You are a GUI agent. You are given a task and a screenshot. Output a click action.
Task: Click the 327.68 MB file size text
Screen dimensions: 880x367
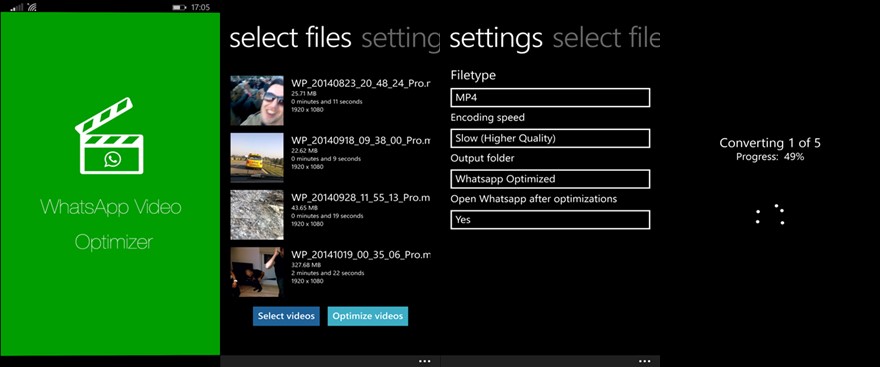click(x=306, y=265)
